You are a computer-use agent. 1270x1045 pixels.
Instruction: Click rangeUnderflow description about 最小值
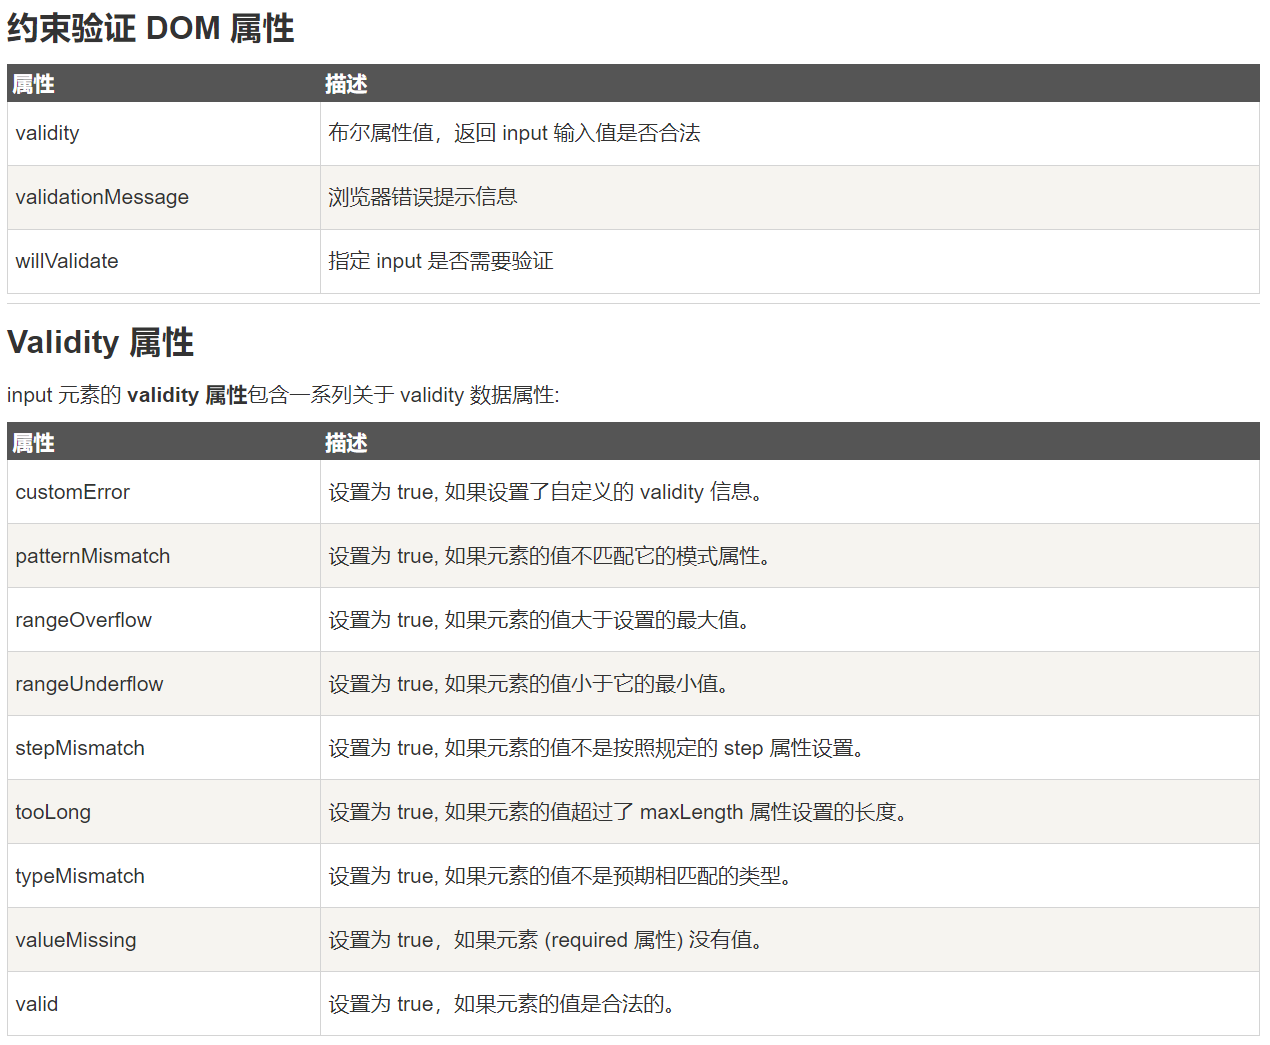point(529,684)
